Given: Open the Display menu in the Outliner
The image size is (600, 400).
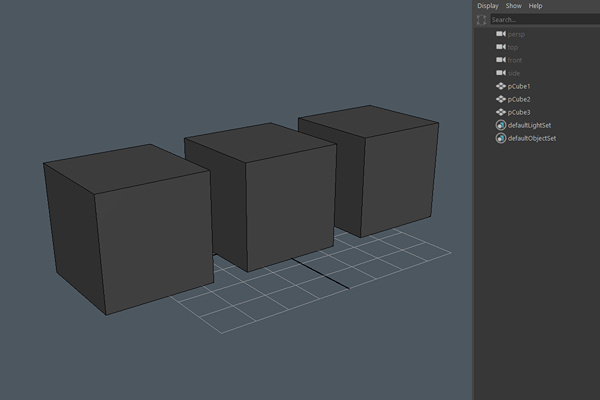Looking at the screenshot, I should click(x=487, y=6).
